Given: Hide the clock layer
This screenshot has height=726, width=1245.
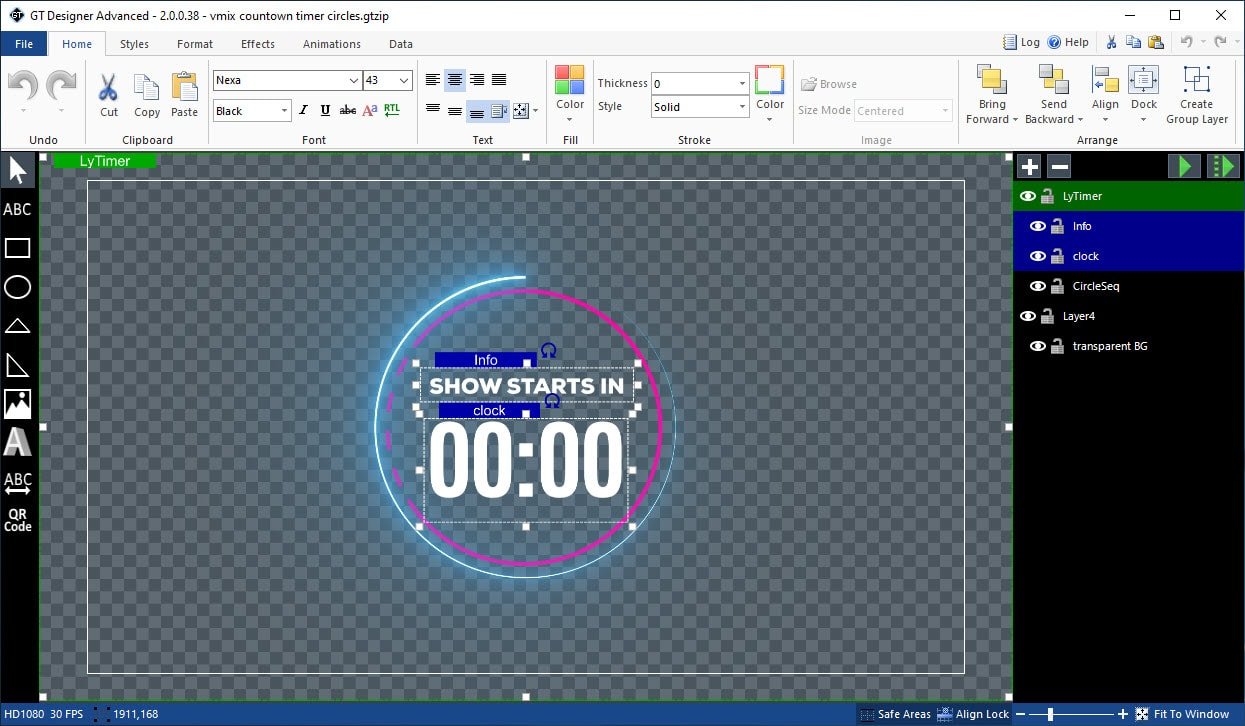Looking at the screenshot, I should [1038, 256].
